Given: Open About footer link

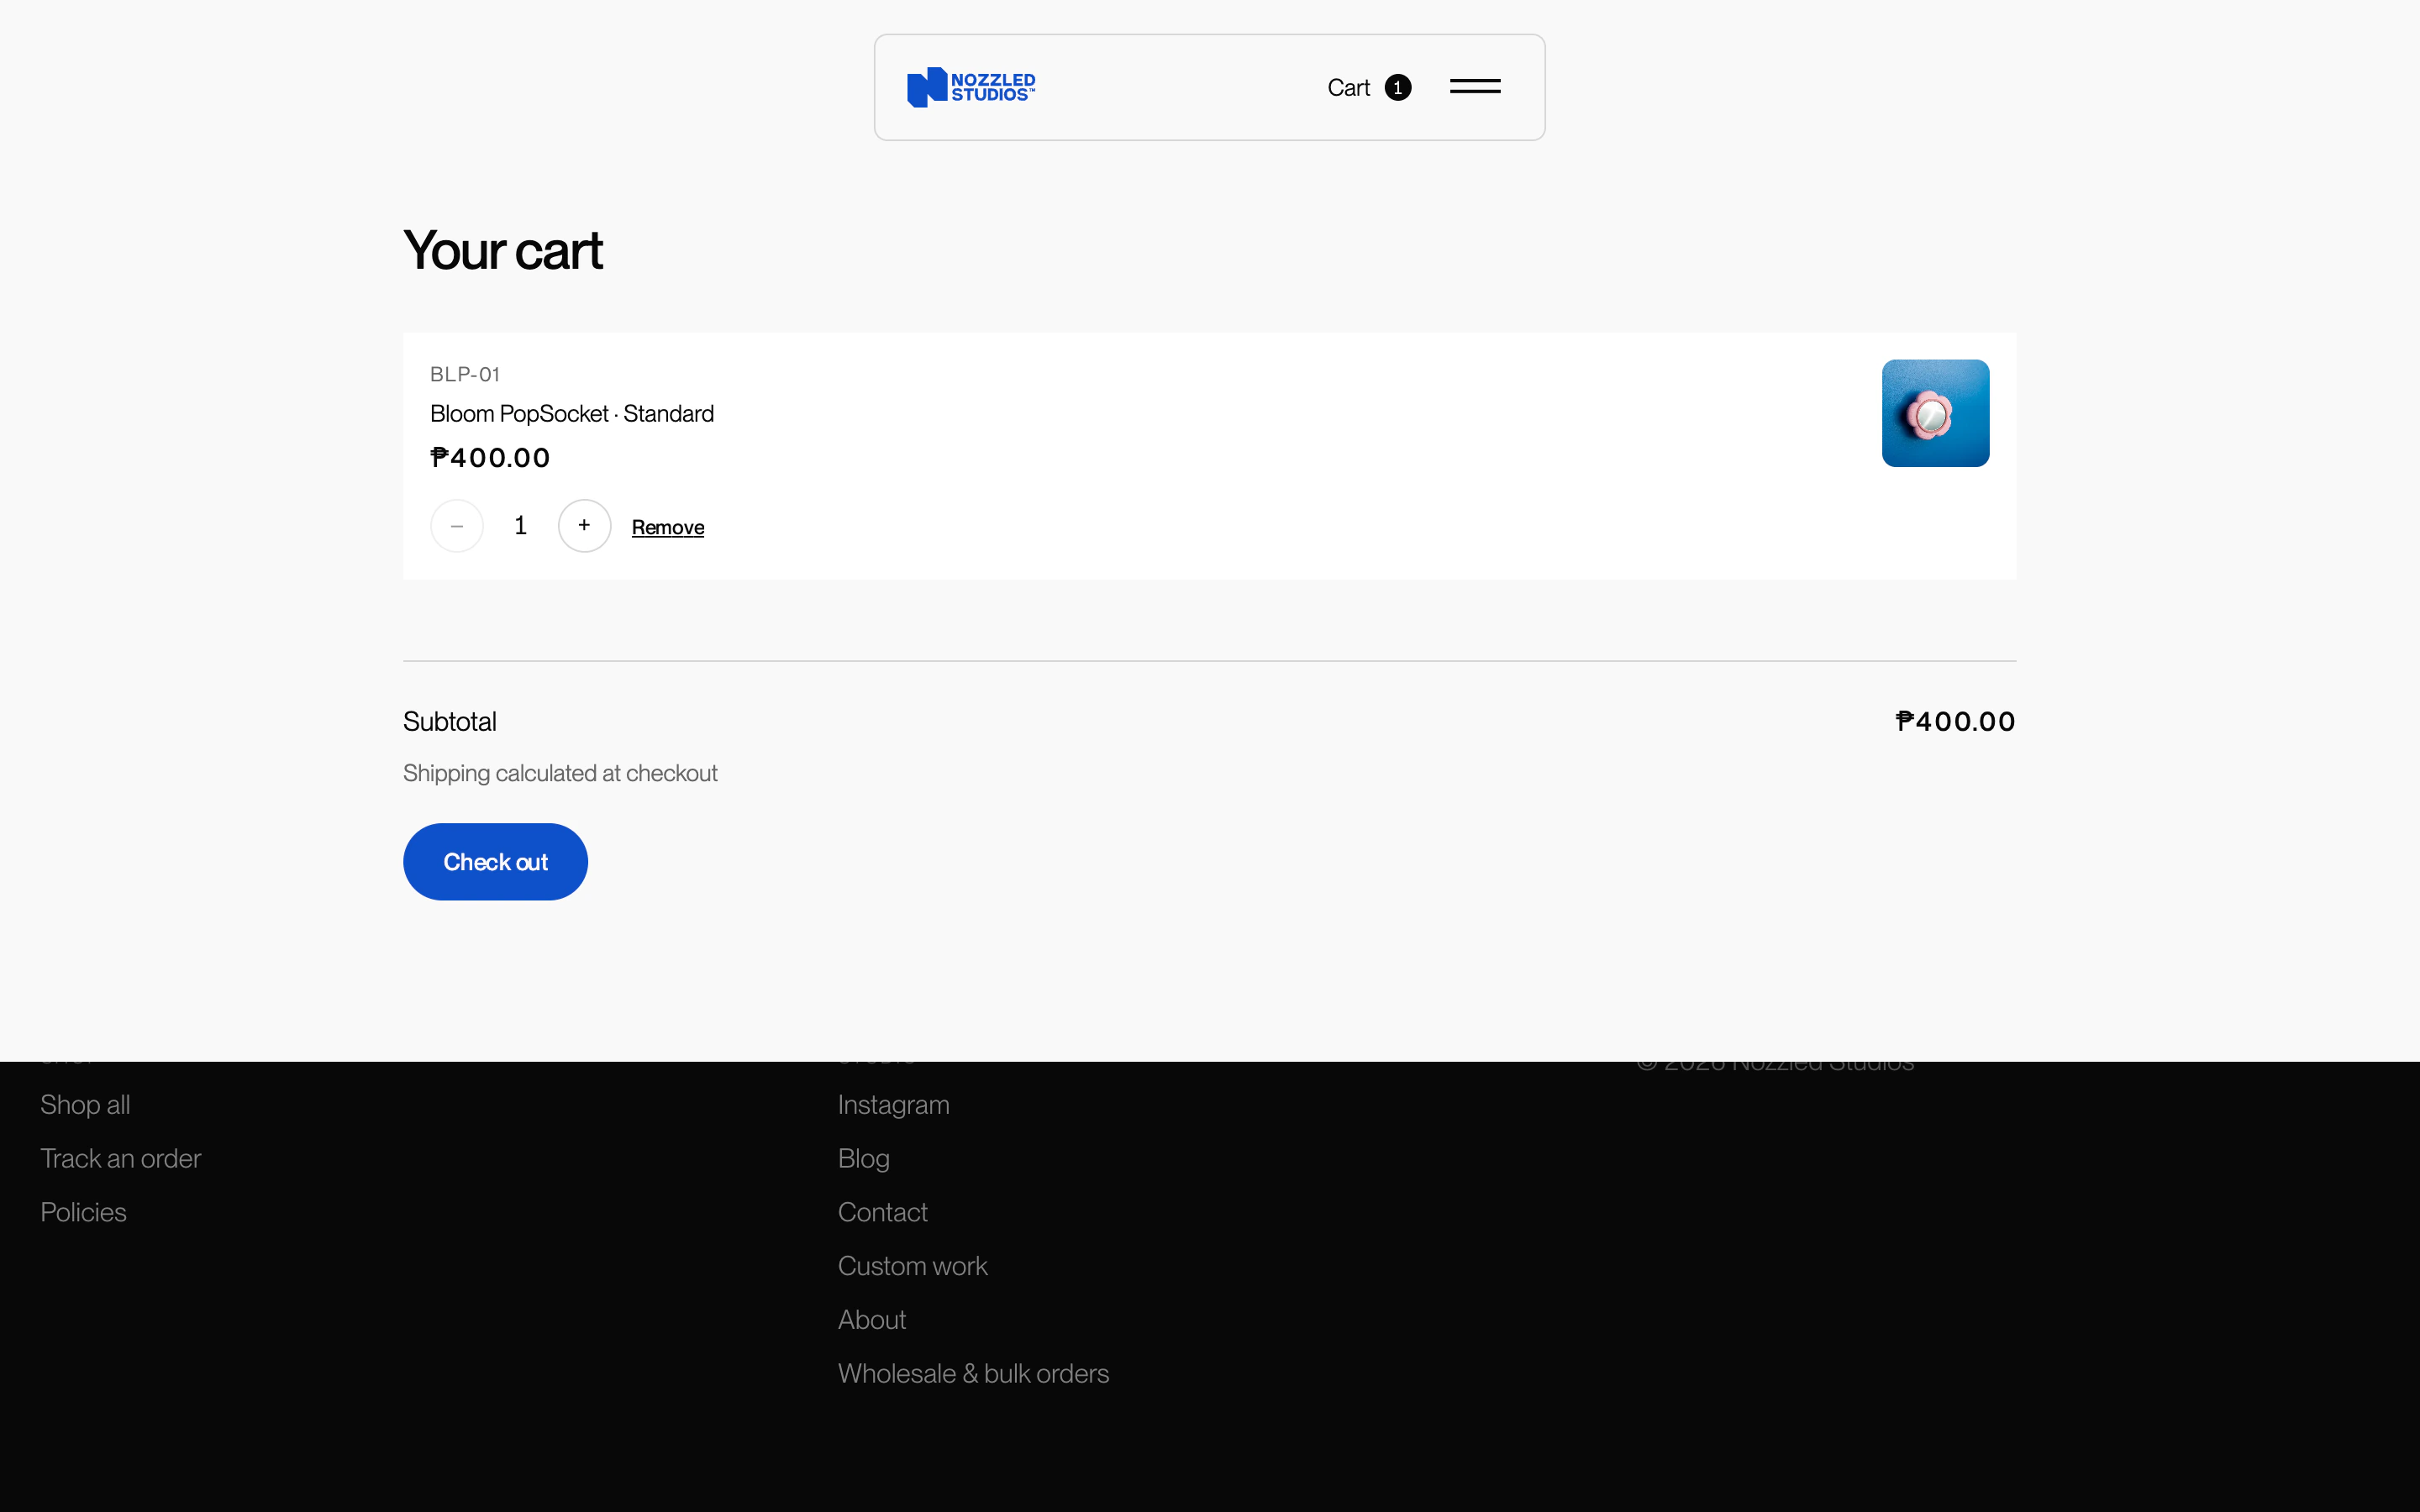Looking at the screenshot, I should pyautogui.click(x=871, y=1321).
